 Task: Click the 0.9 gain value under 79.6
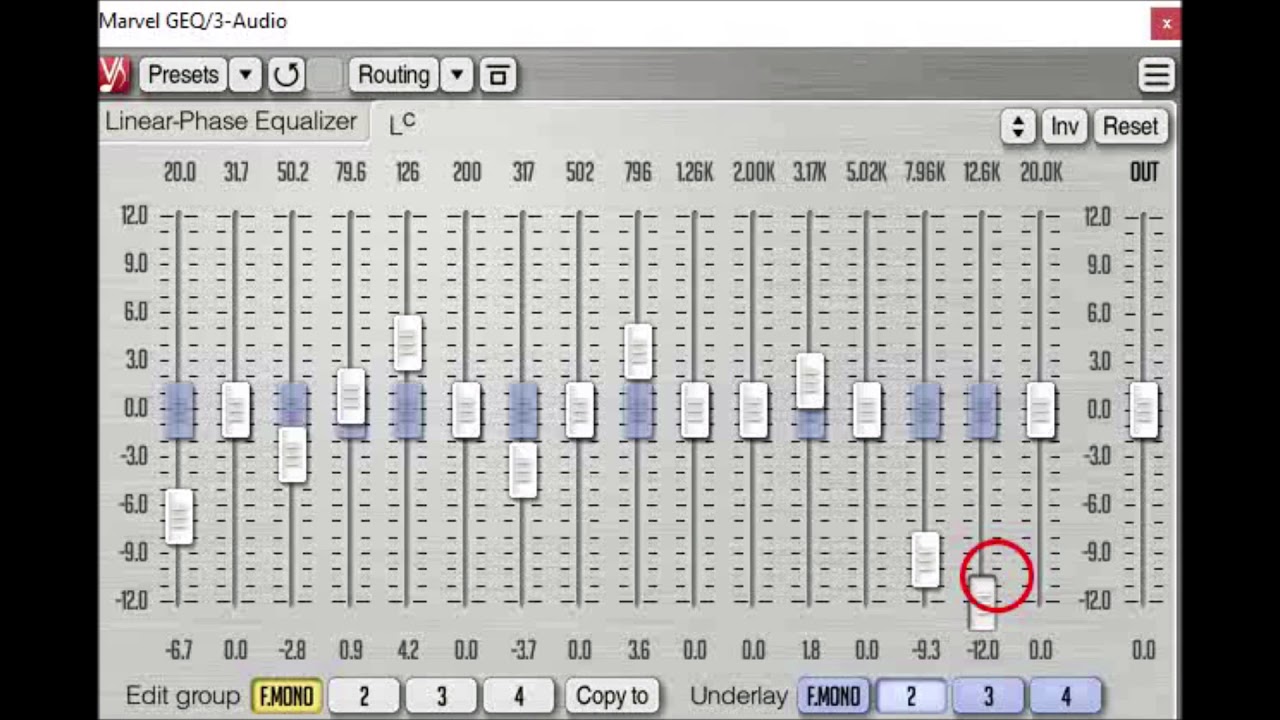pyautogui.click(x=350, y=650)
